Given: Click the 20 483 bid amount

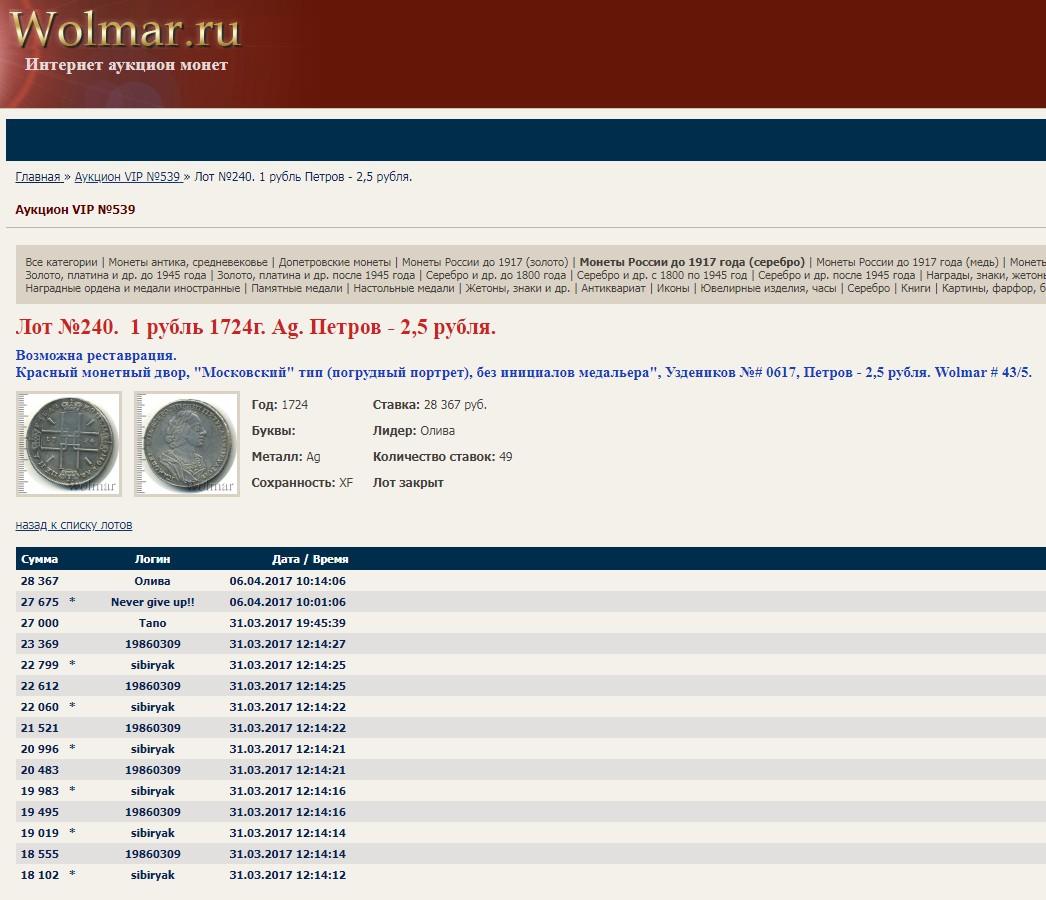Looking at the screenshot, I should click(39, 770).
